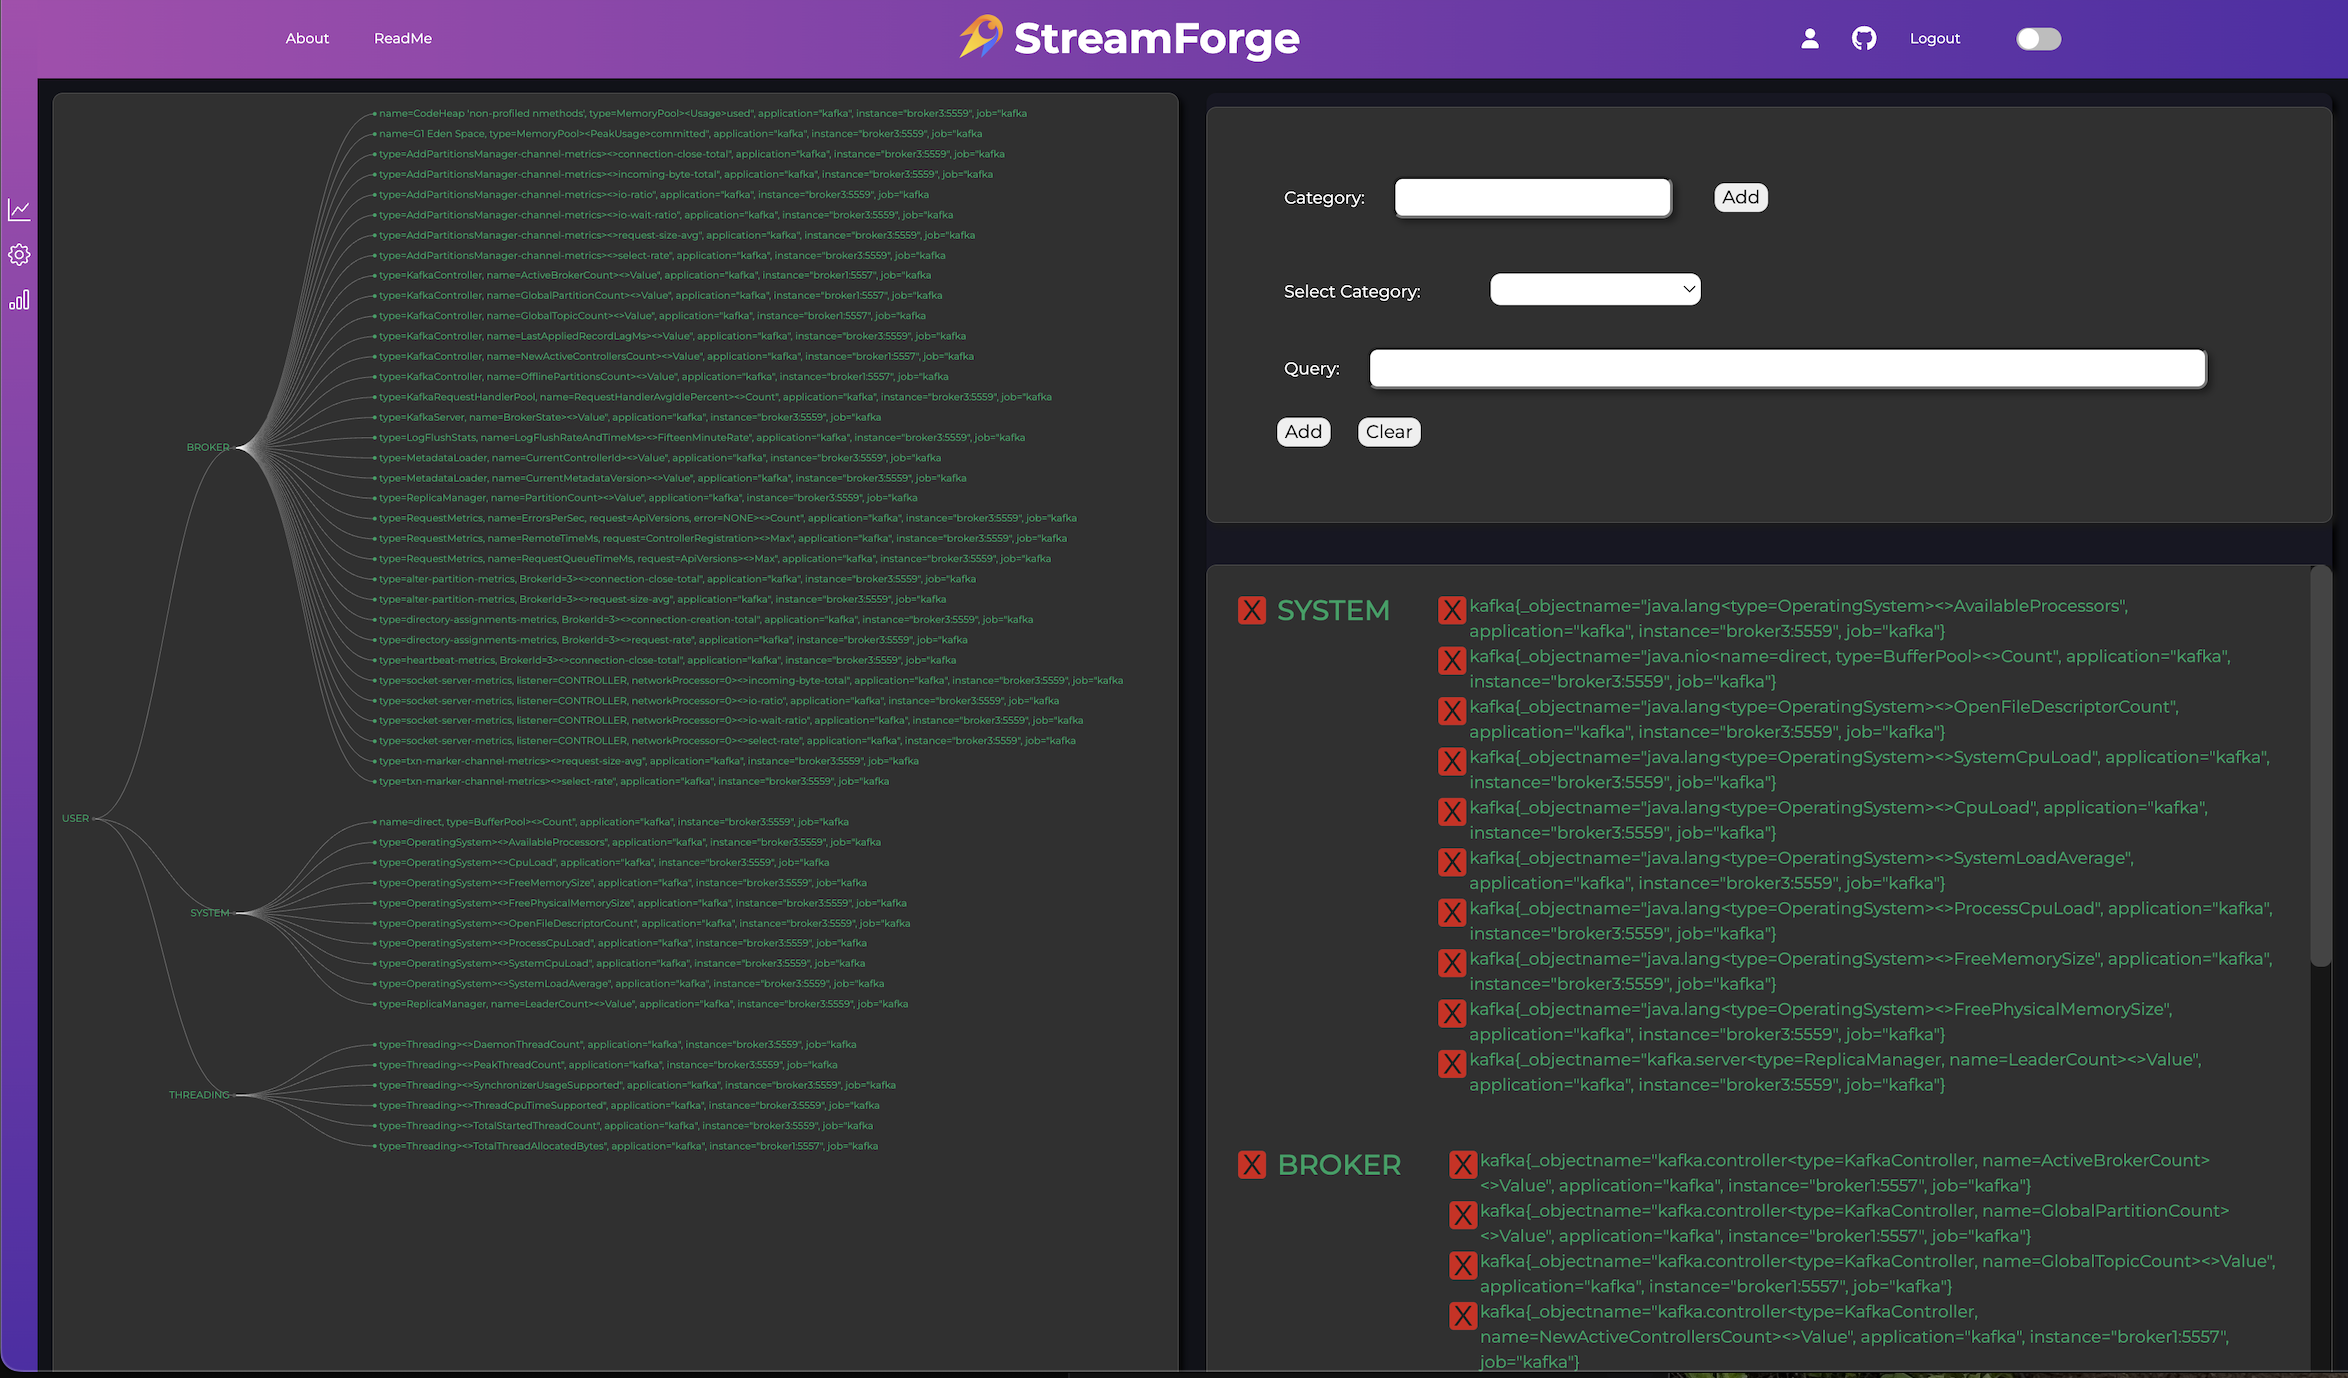
Task: Remove the GlobalPartitionCount query
Action: click(1463, 1215)
